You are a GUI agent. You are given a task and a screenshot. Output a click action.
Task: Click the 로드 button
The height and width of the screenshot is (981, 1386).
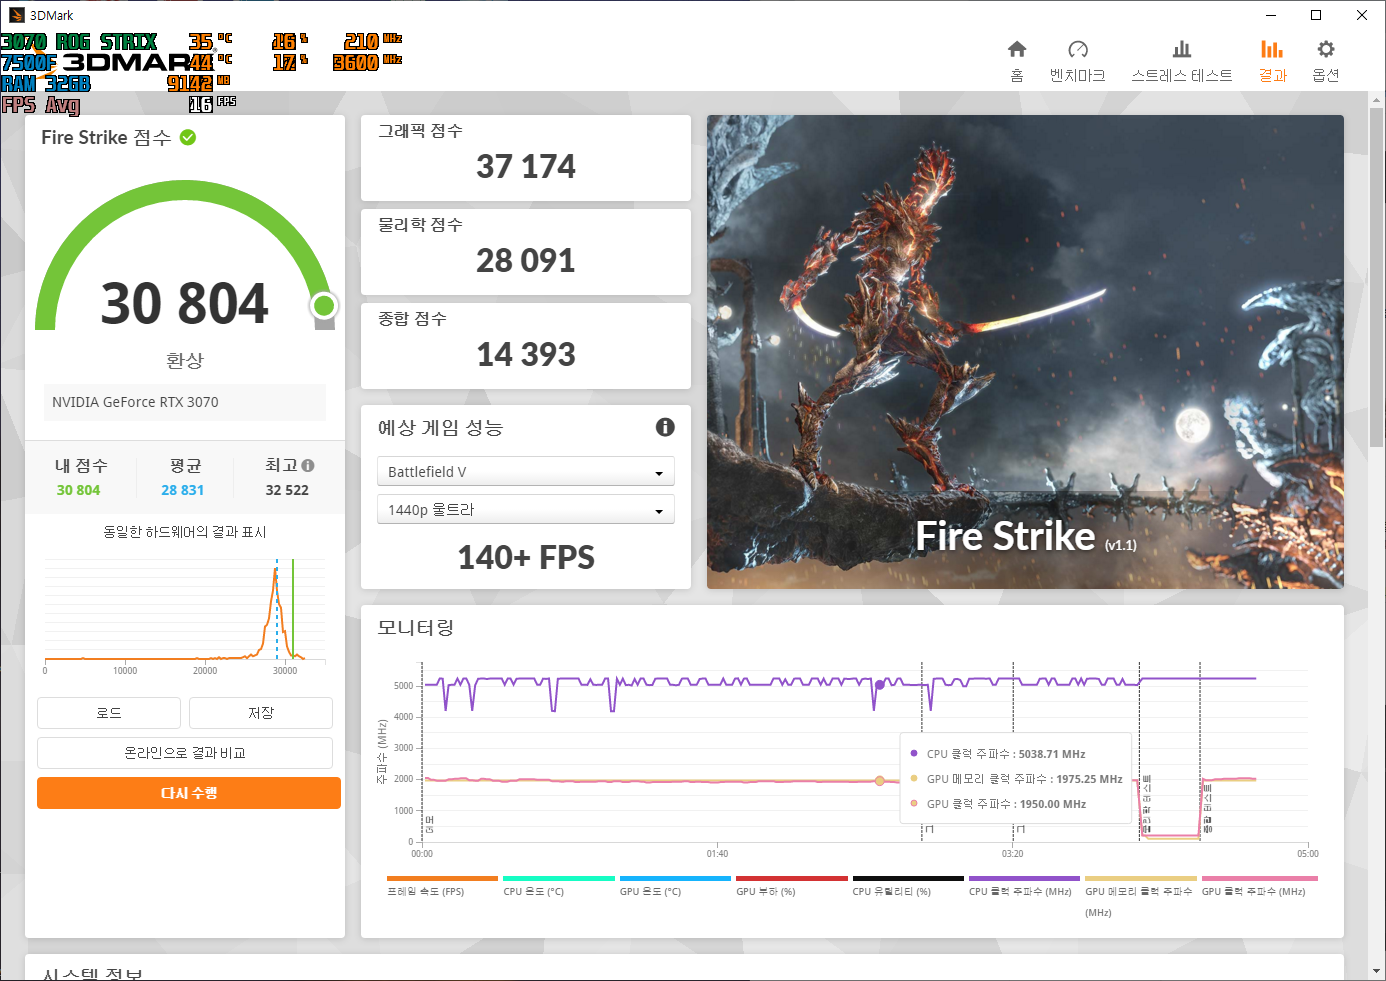109,713
